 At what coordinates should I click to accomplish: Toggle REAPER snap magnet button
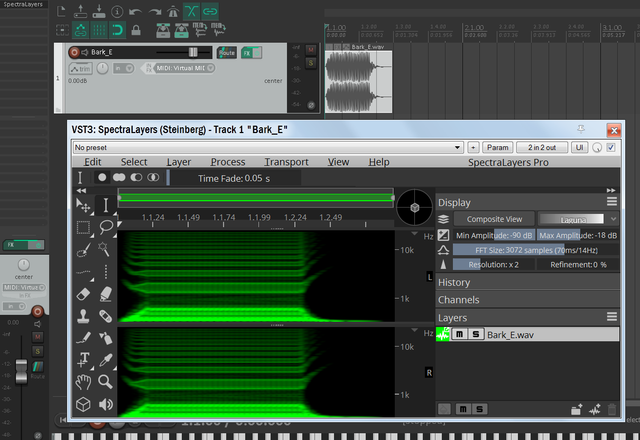(x=118, y=30)
